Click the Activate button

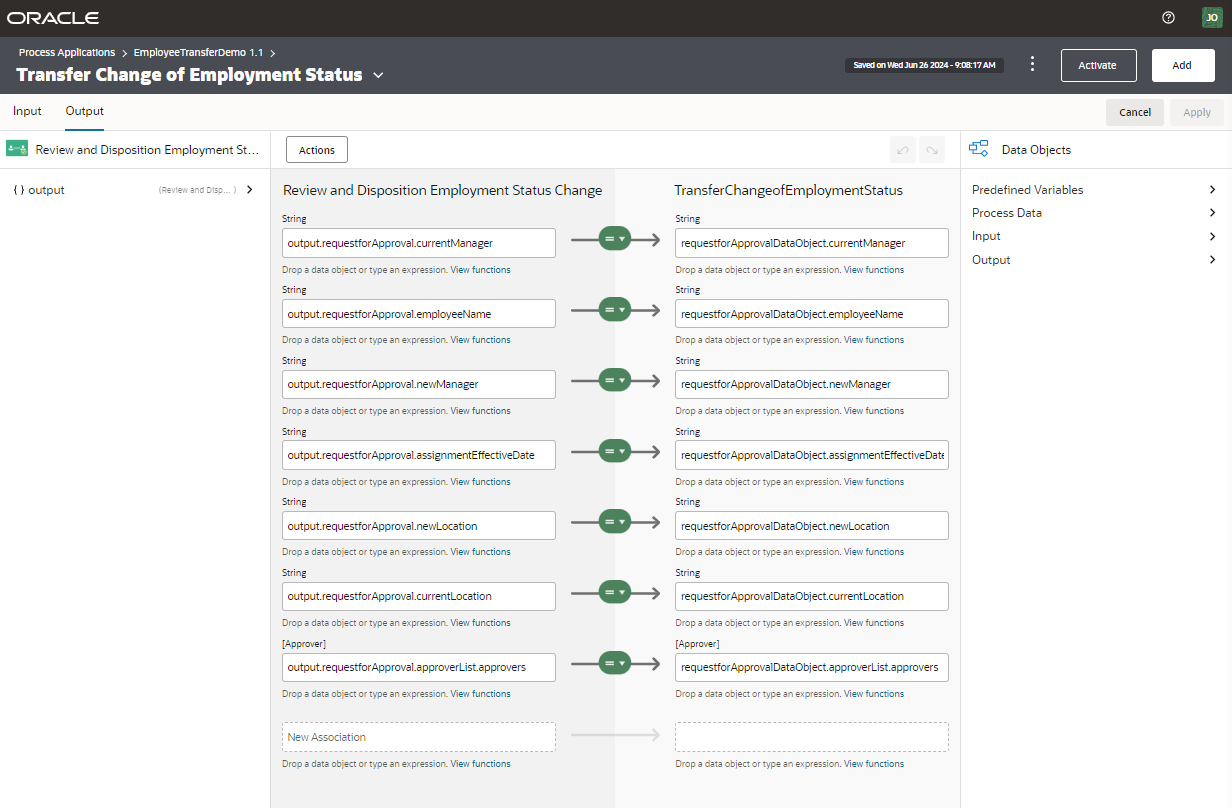click(x=1098, y=65)
